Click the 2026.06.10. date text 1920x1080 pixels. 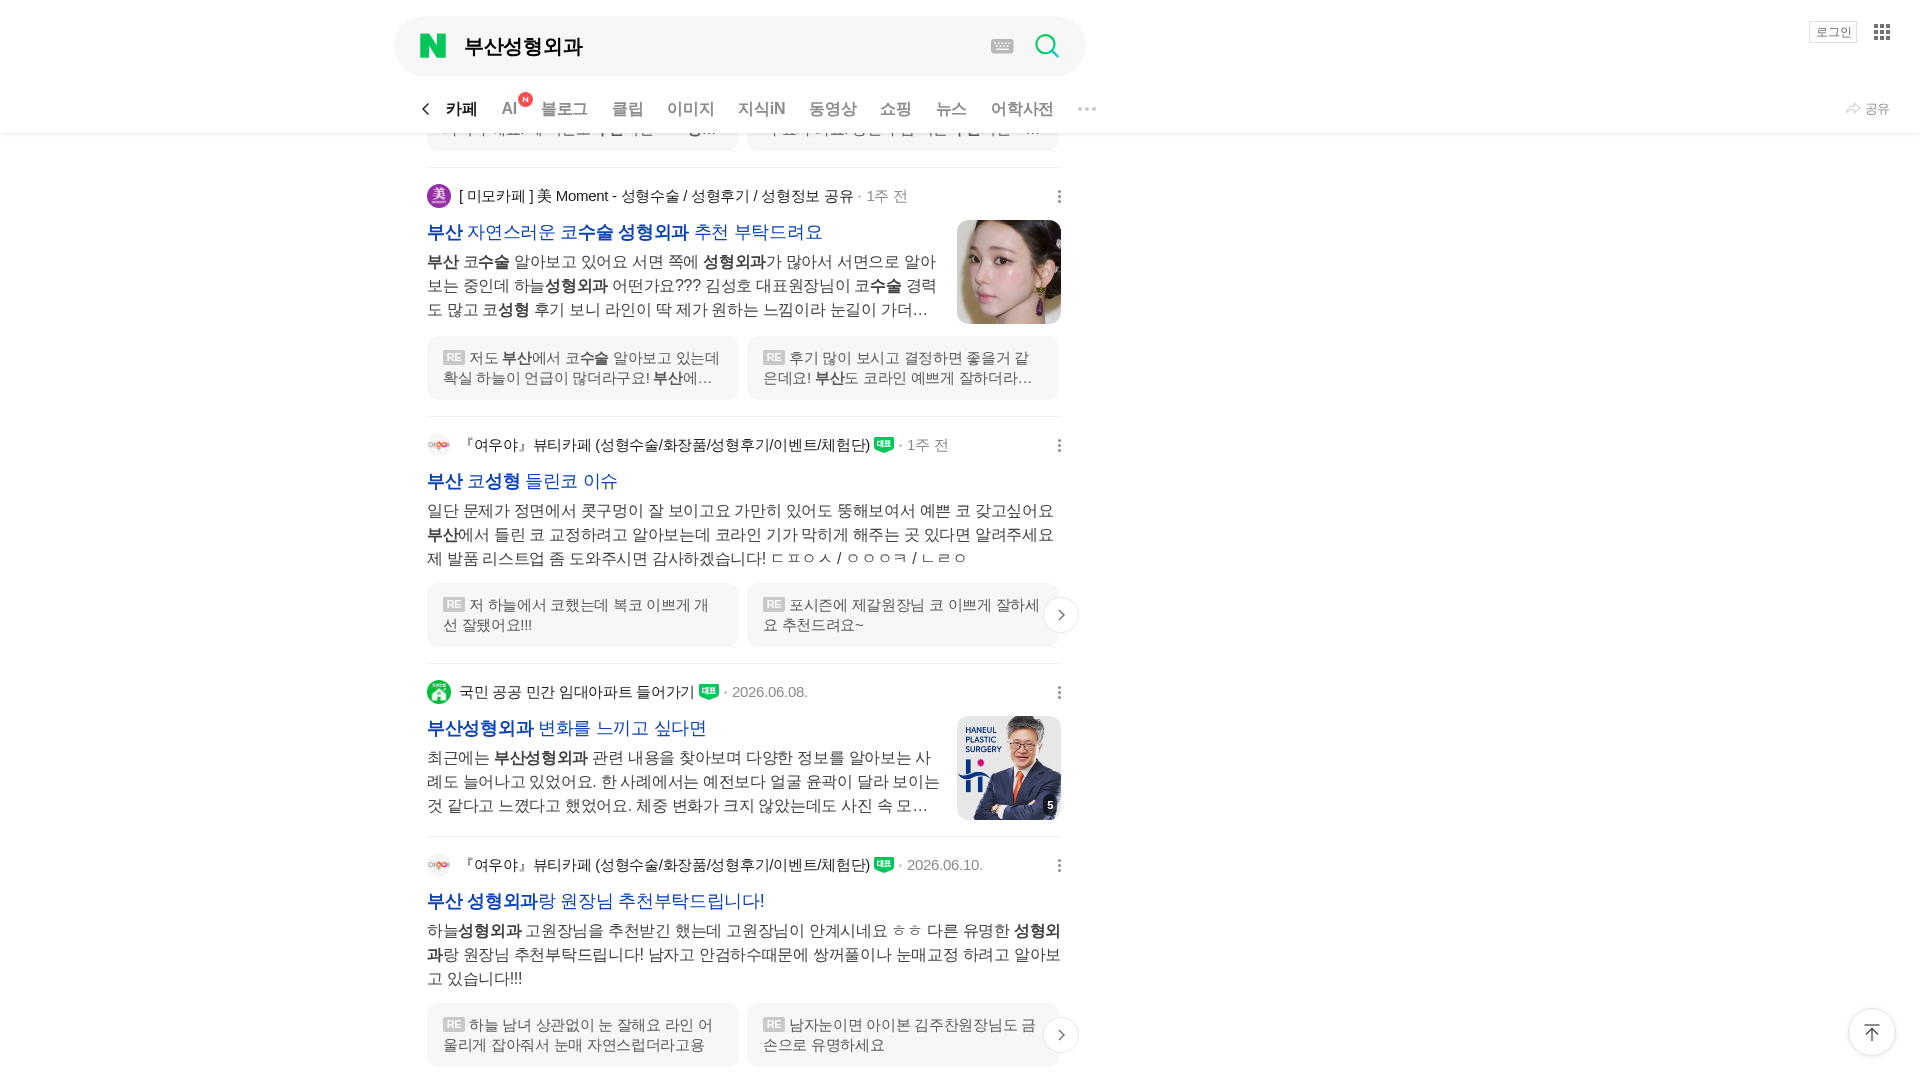point(945,865)
